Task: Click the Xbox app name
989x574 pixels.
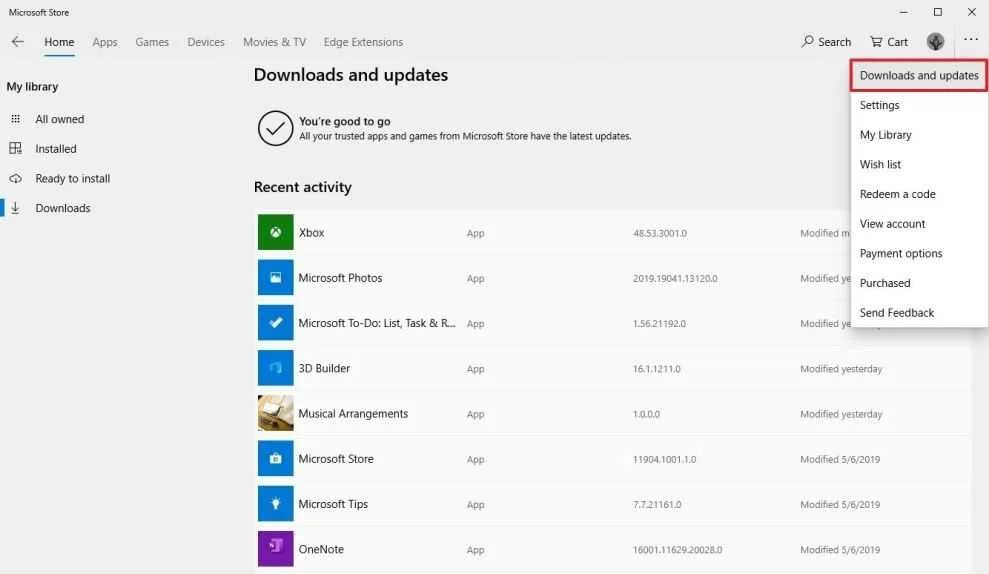Action: (312, 232)
